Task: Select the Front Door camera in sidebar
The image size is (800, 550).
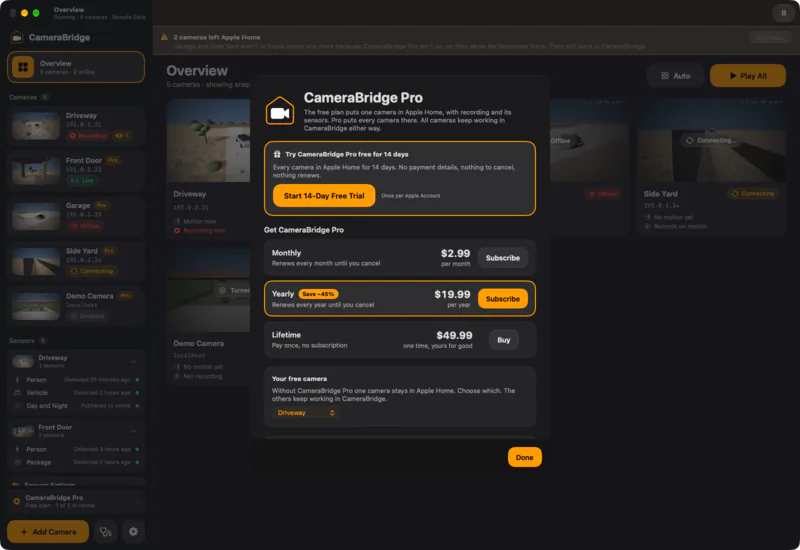Action: 76,170
